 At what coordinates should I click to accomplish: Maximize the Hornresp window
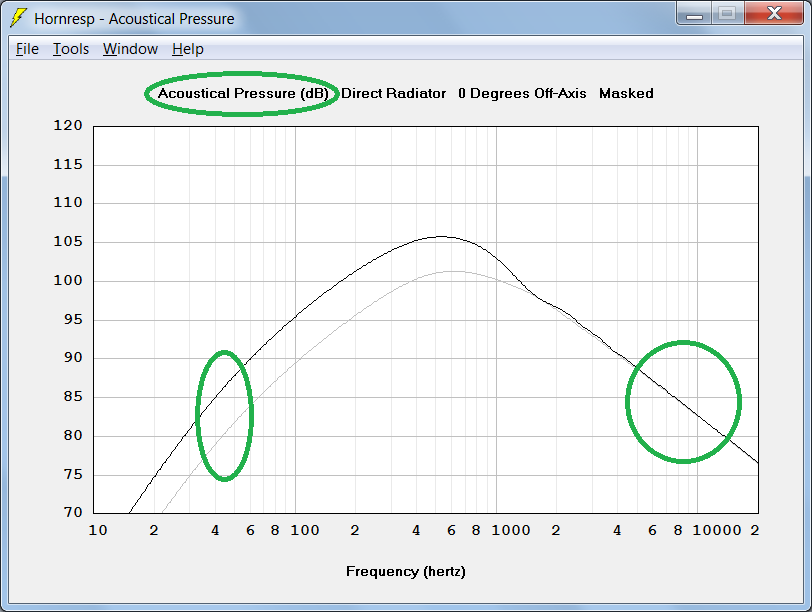click(728, 13)
